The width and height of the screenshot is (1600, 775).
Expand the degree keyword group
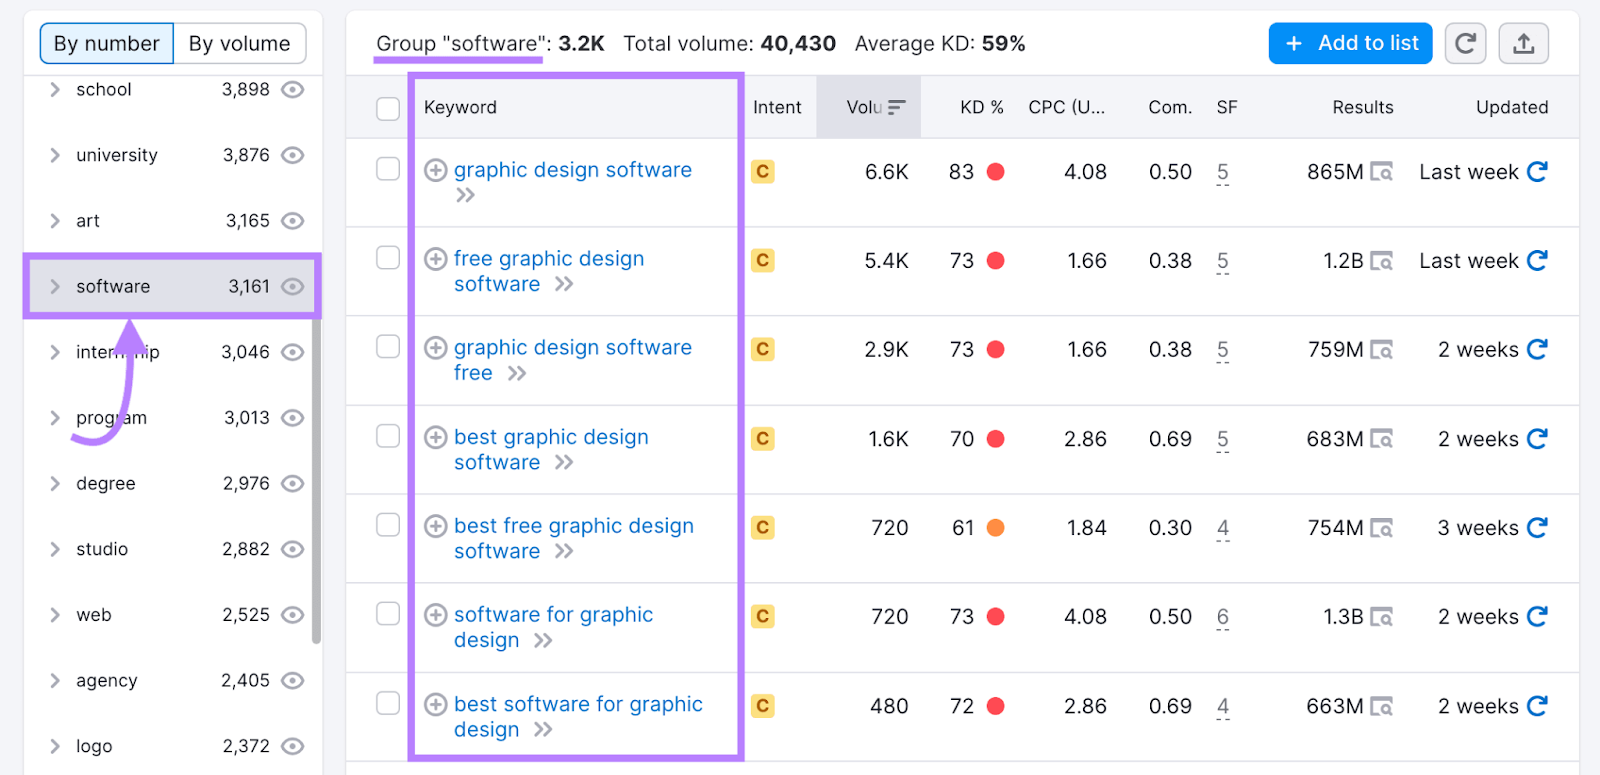(55, 484)
